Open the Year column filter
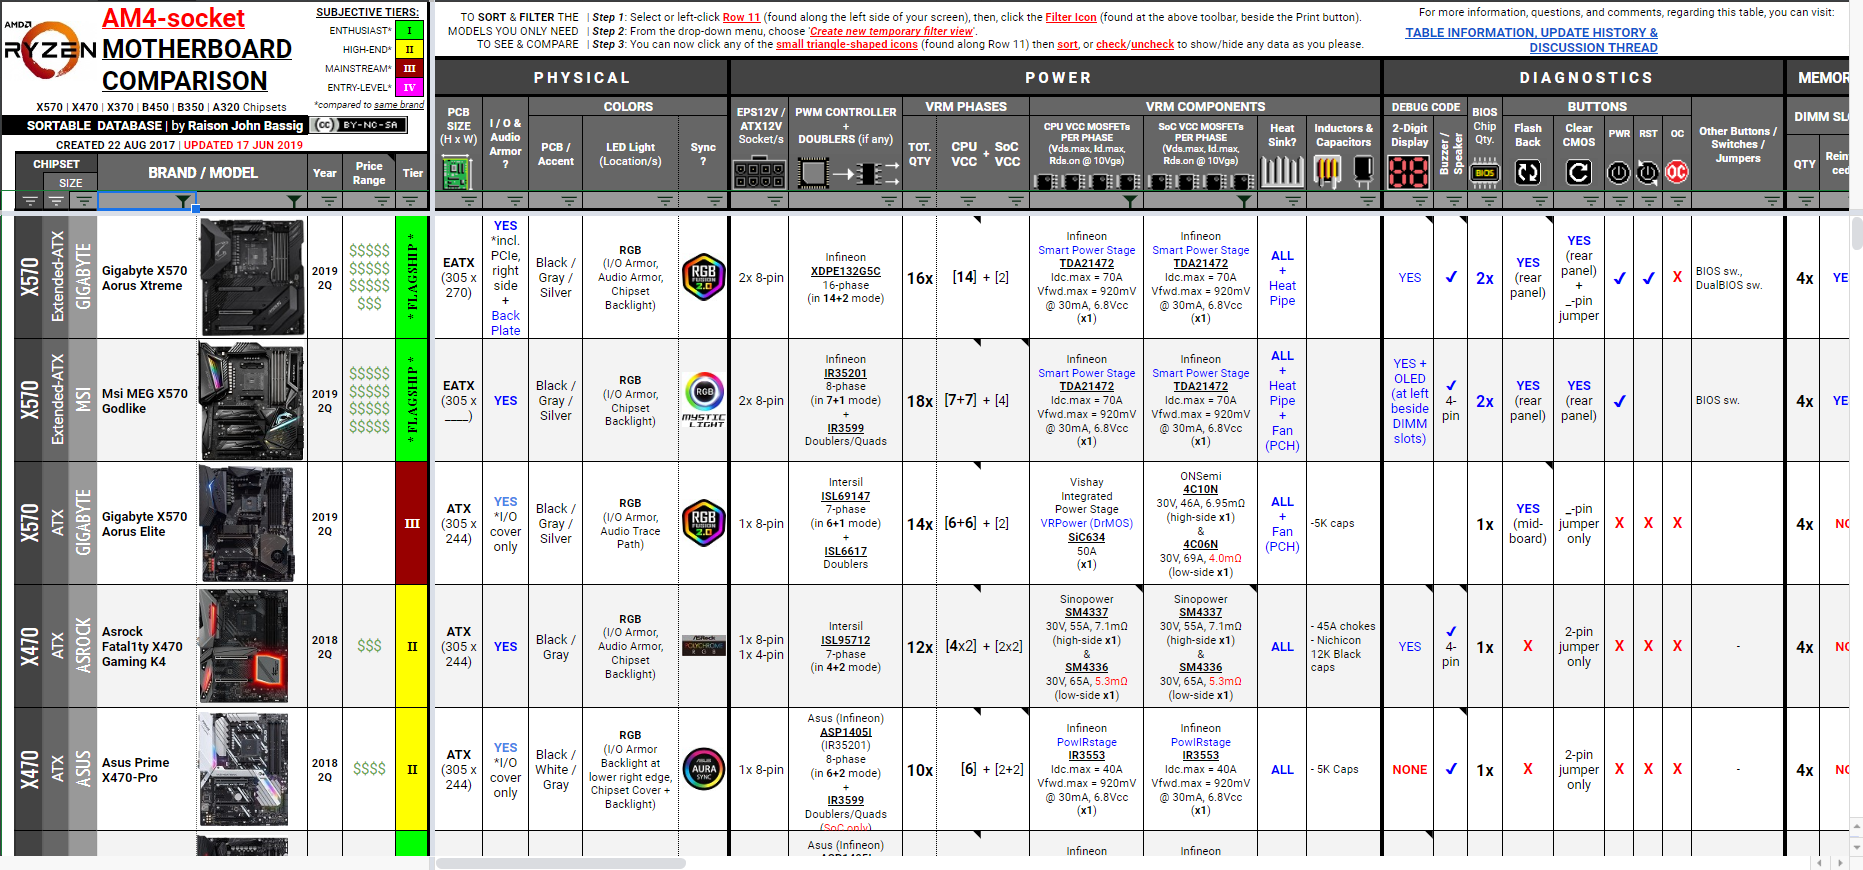Image resolution: width=1863 pixels, height=870 pixels. tap(328, 202)
